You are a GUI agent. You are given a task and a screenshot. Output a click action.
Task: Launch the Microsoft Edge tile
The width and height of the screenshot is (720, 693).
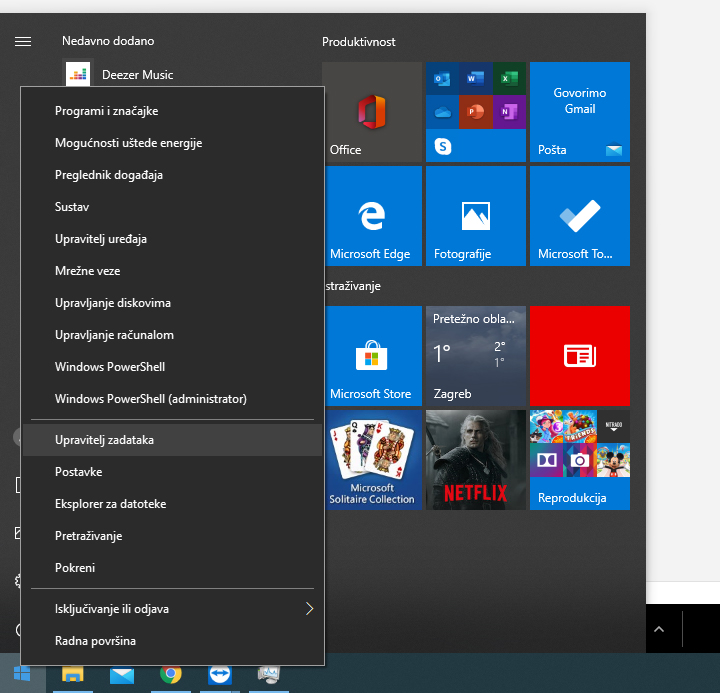tap(372, 216)
